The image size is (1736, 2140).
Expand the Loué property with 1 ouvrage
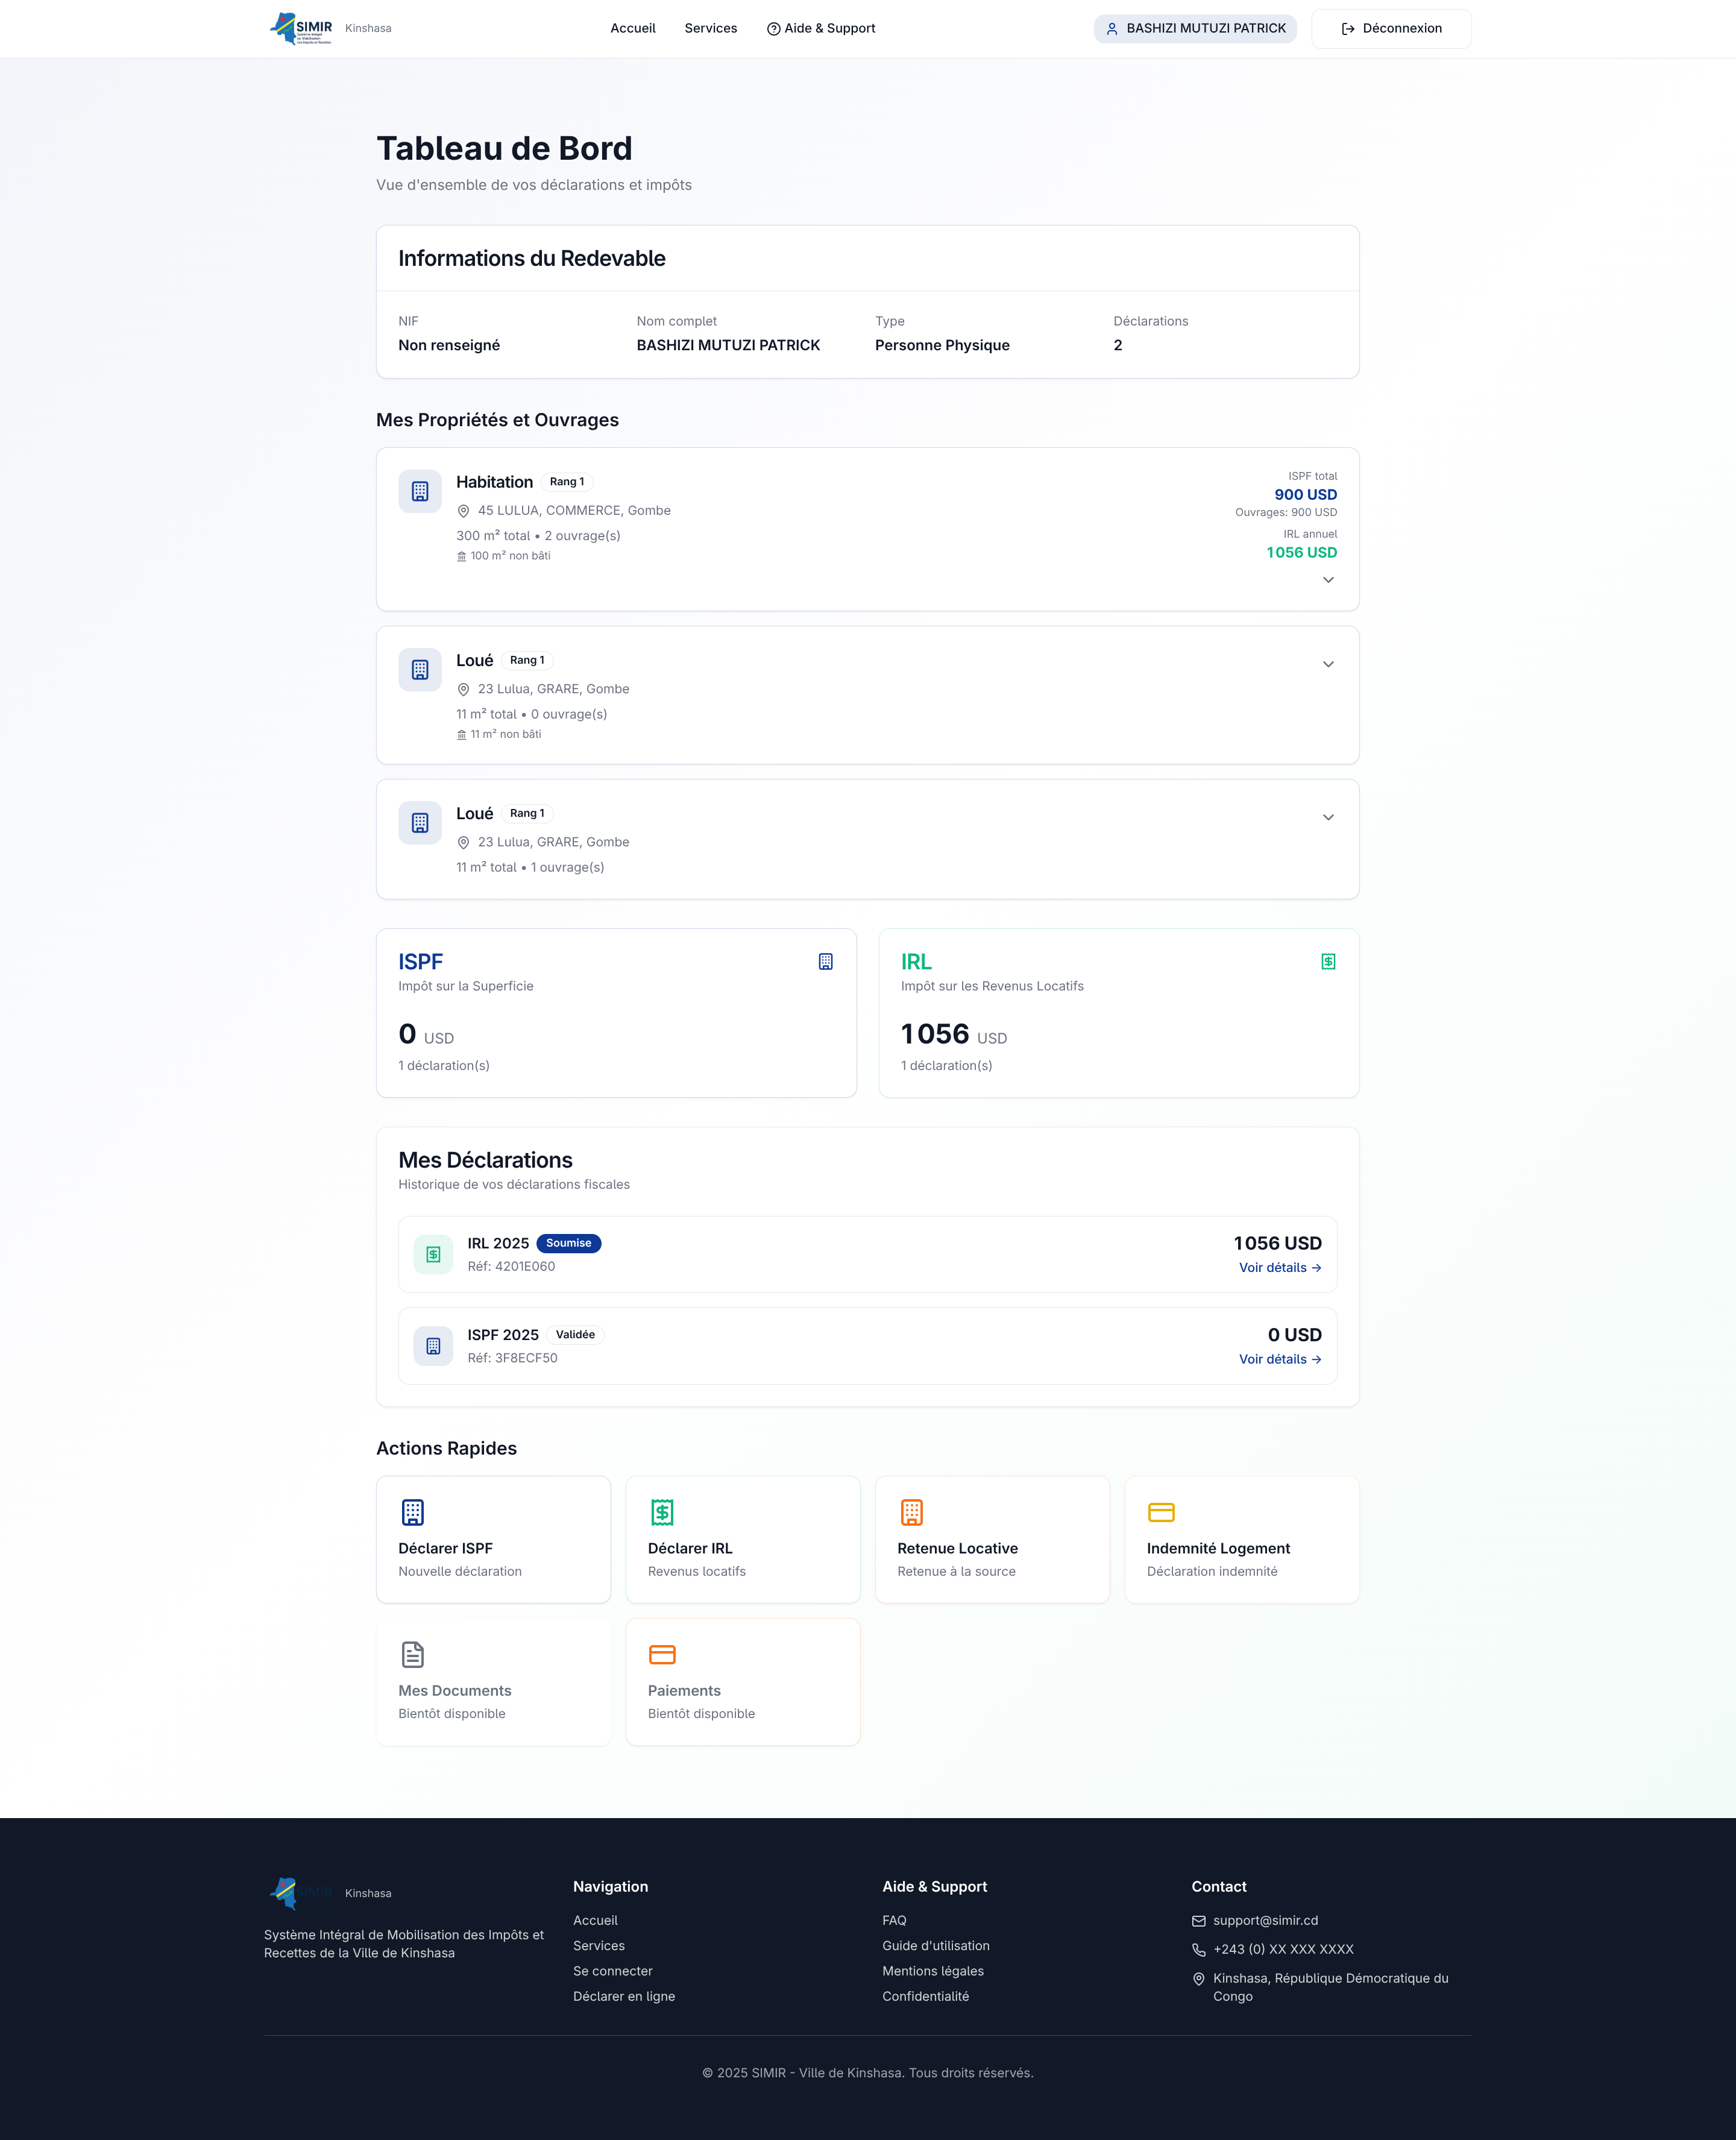(x=1328, y=817)
